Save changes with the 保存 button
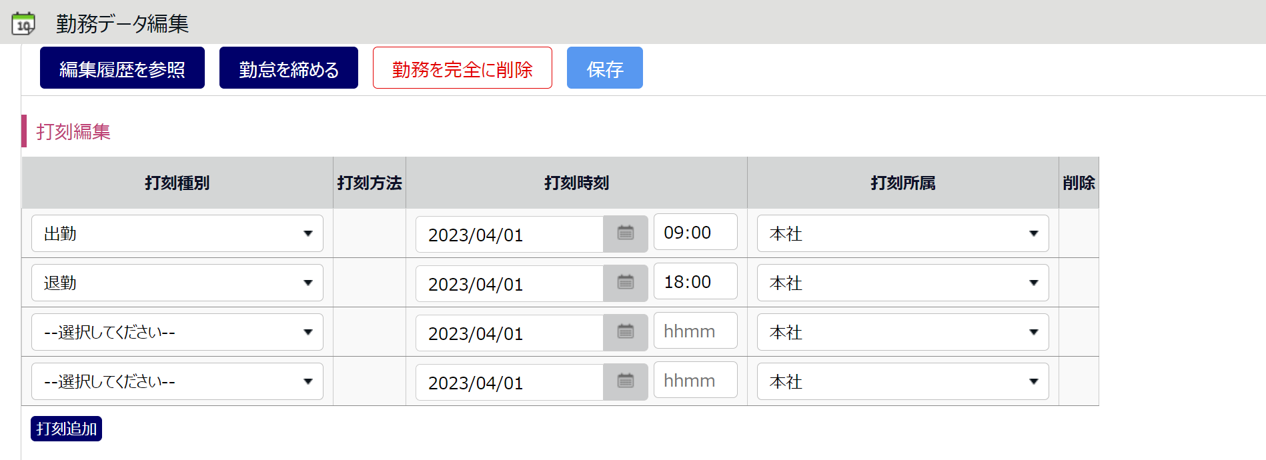 pyautogui.click(x=605, y=69)
